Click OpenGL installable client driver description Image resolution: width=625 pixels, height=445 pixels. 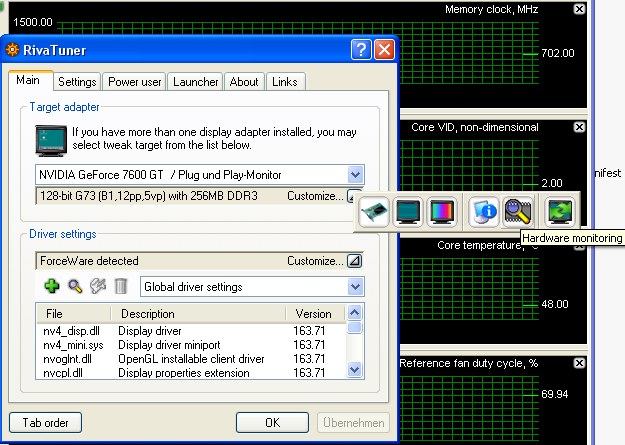(x=191, y=359)
